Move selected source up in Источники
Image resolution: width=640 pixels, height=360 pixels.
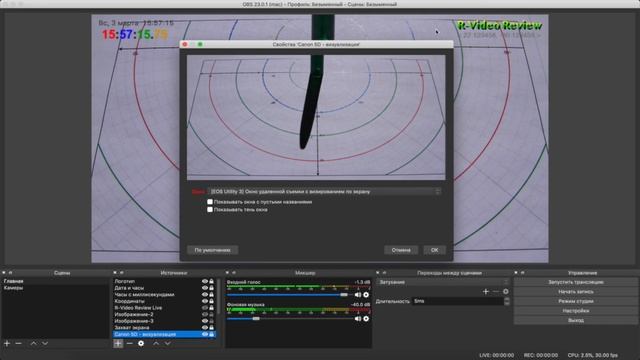[x=156, y=343]
